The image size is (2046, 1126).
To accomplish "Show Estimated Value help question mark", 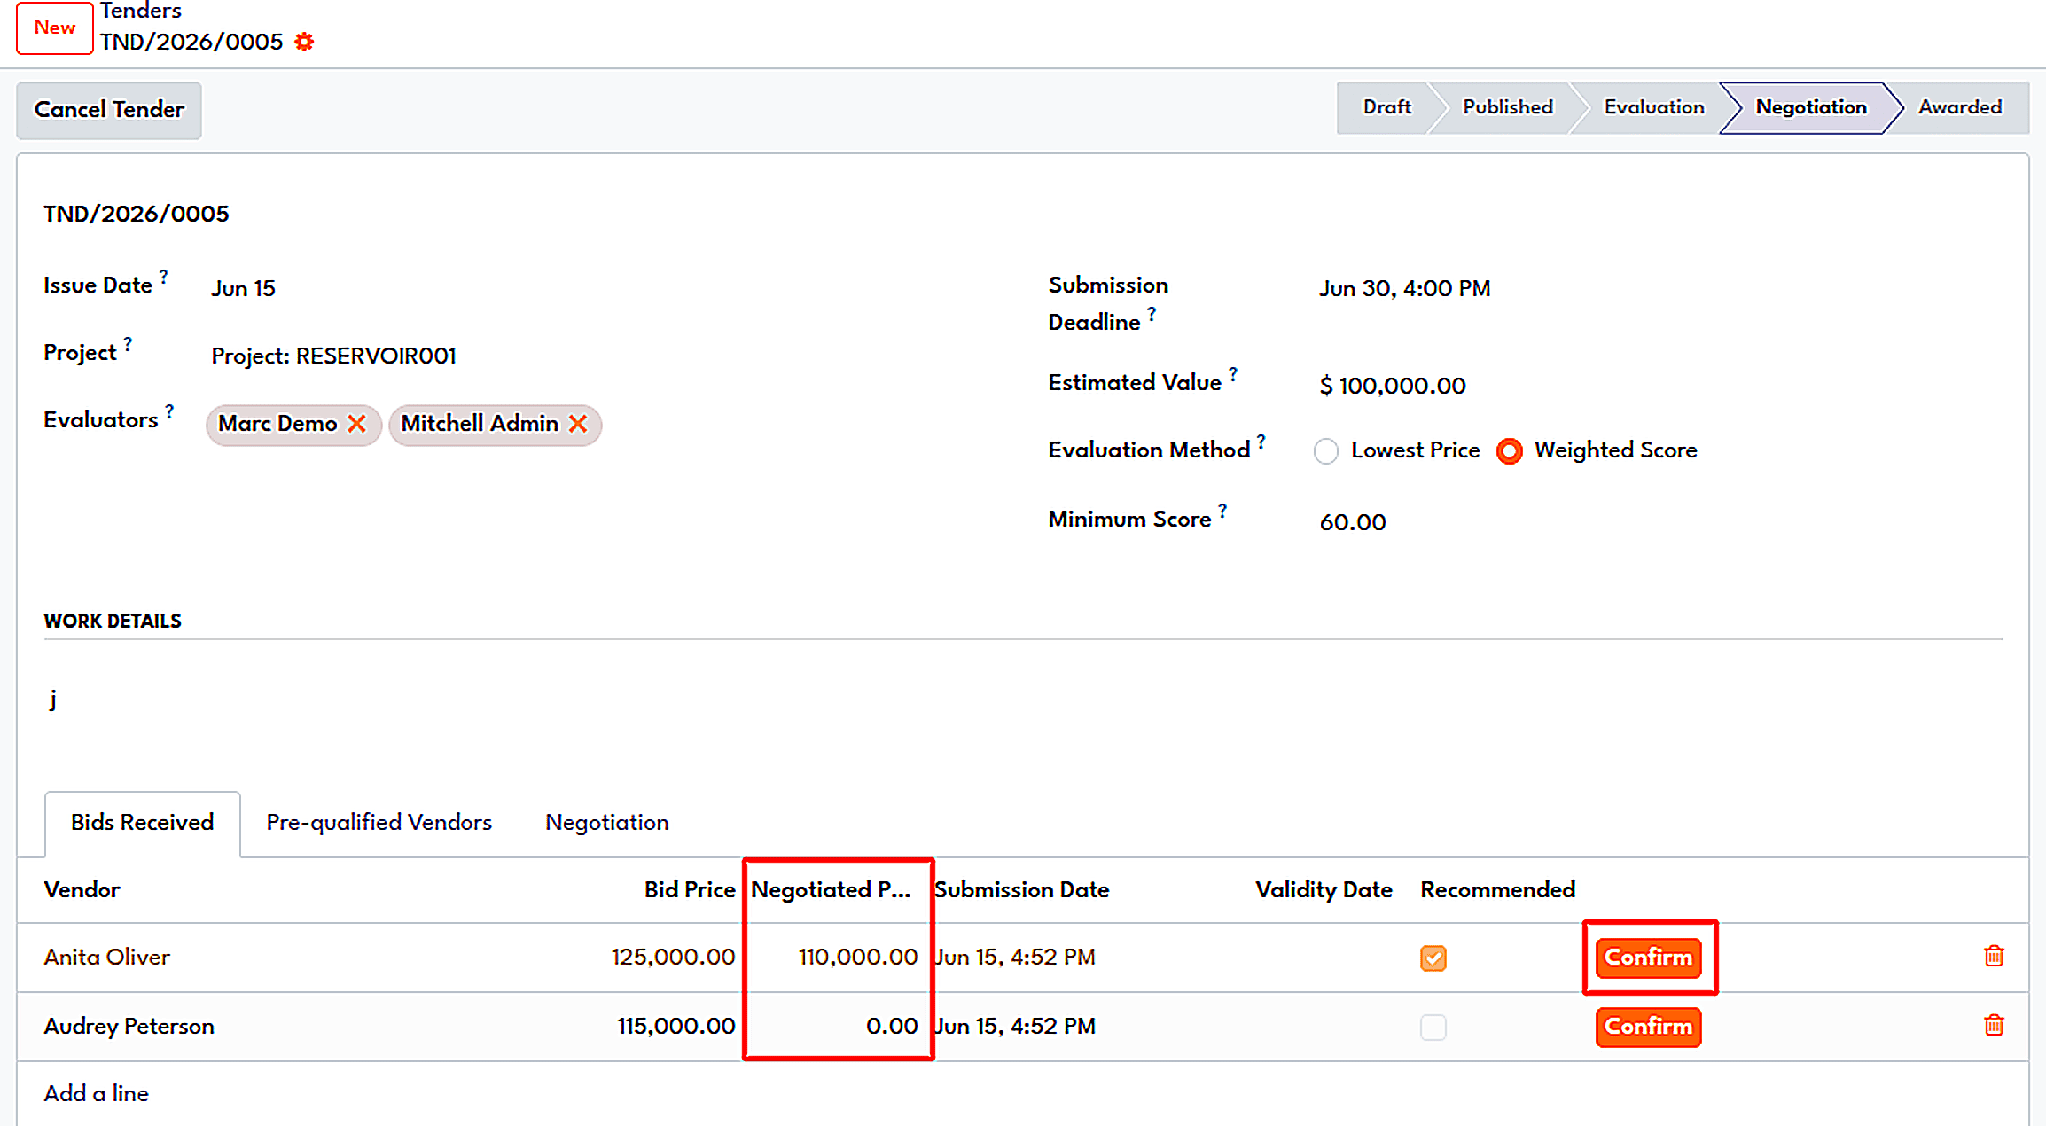I will [1234, 373].
